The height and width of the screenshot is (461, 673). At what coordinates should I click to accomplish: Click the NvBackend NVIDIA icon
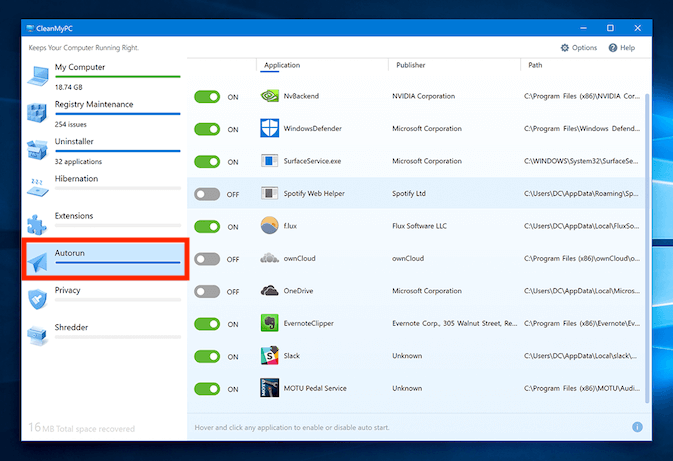click(x=270, y=96)
